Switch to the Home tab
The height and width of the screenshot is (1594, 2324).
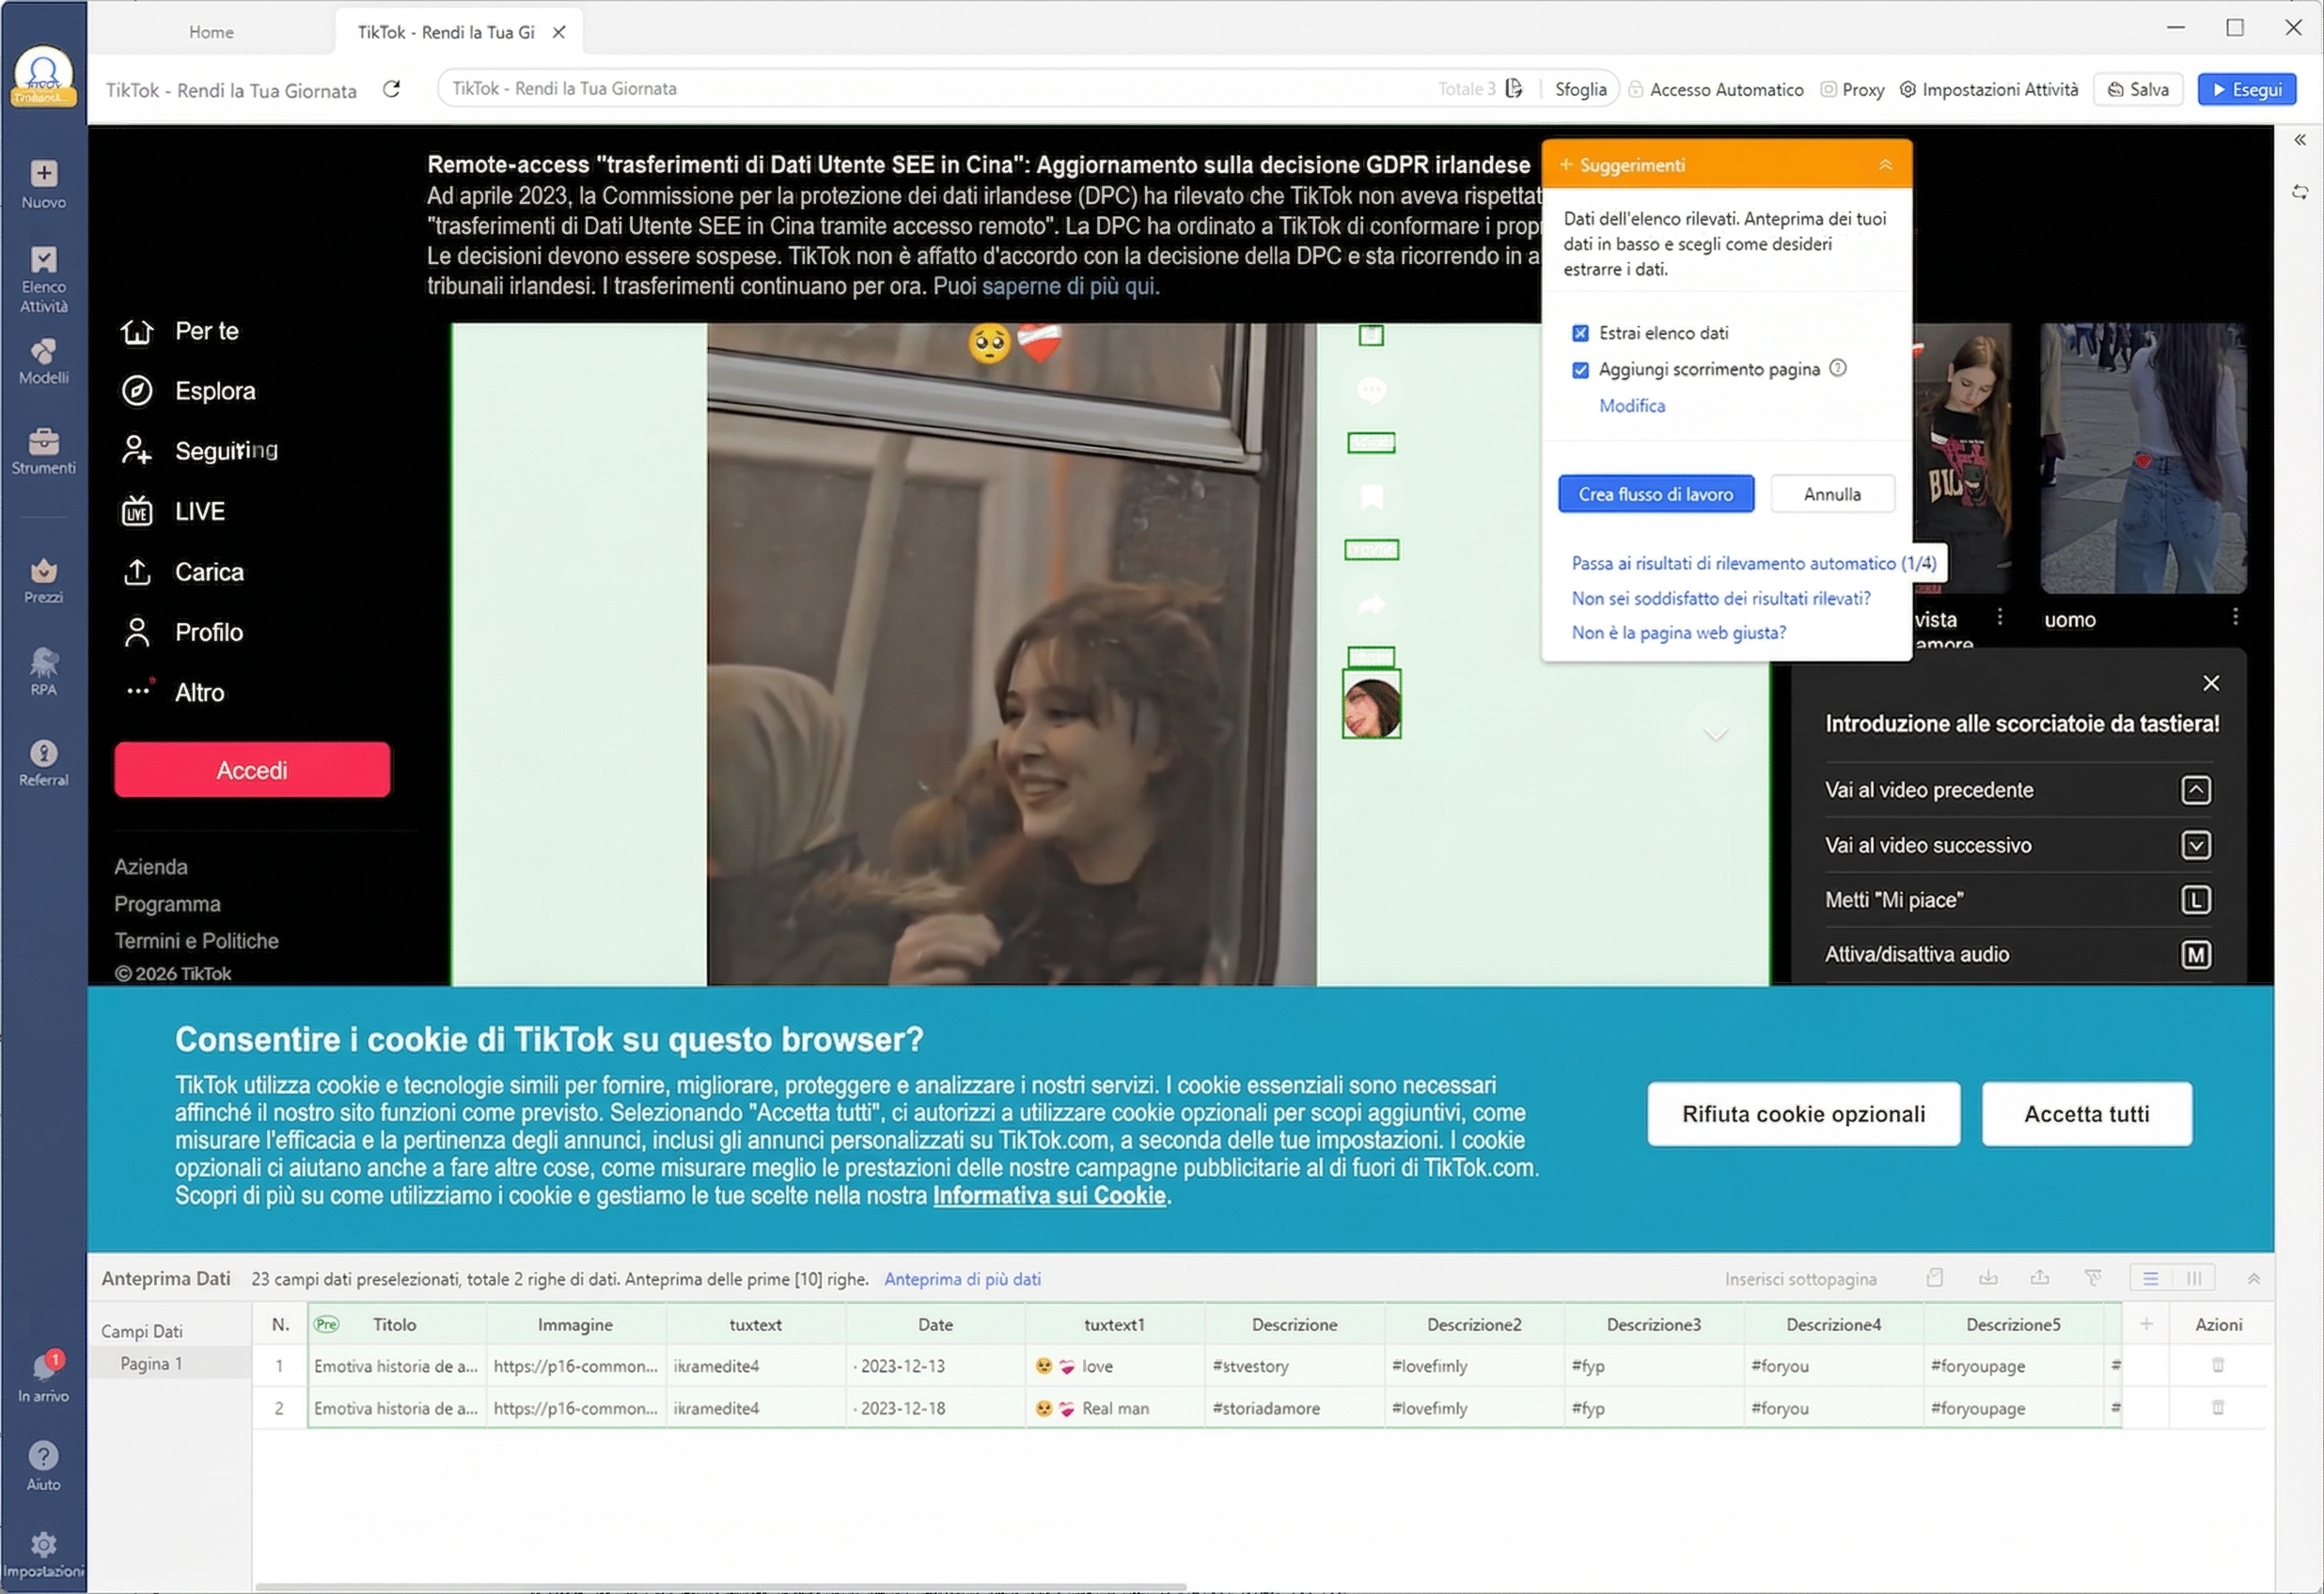(211, 32)
